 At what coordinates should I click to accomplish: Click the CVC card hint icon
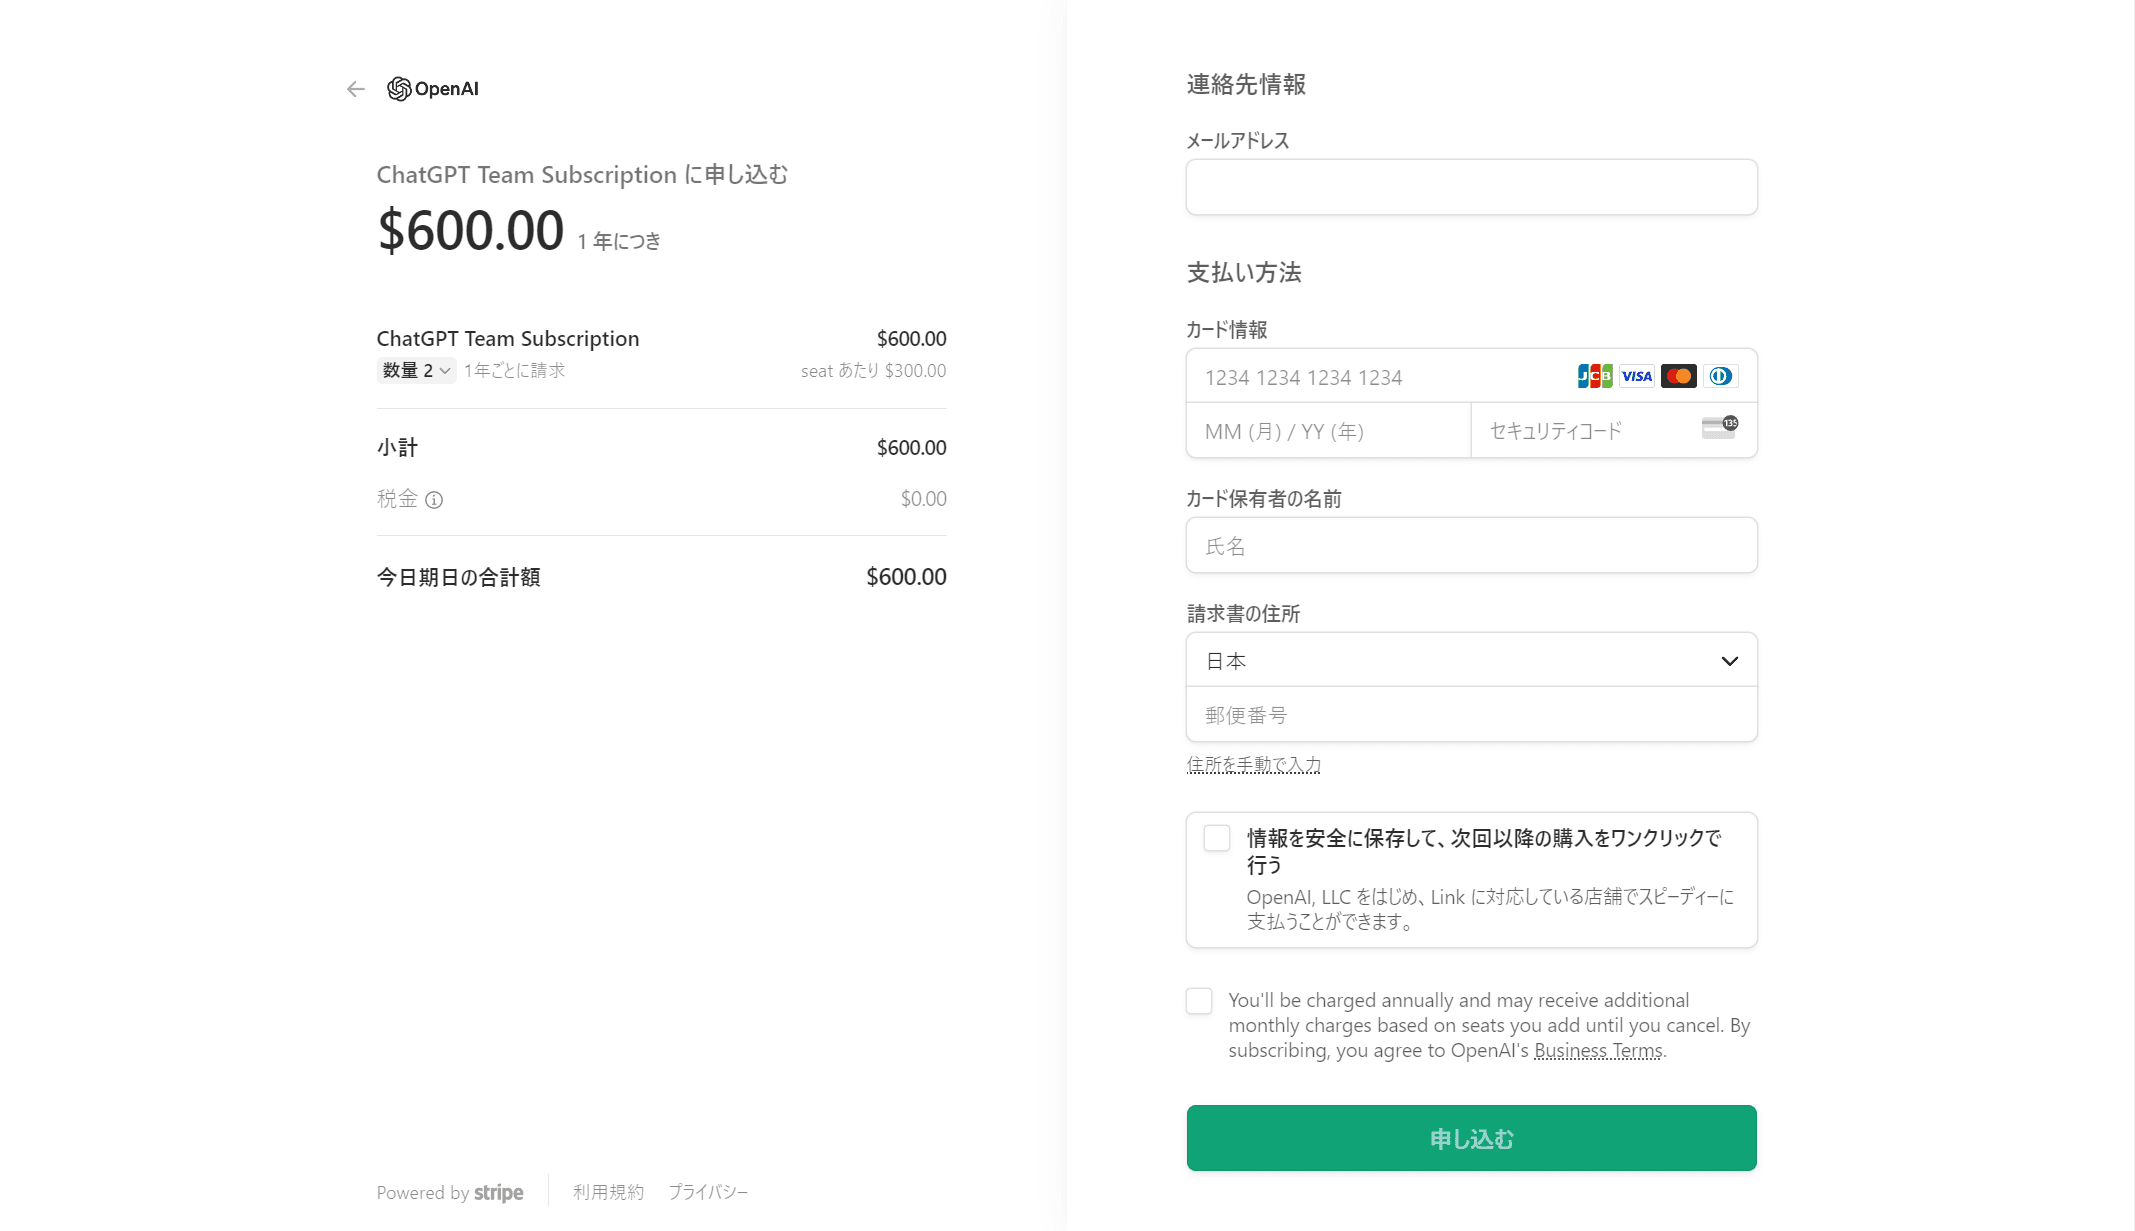(x=1720, y=428)
